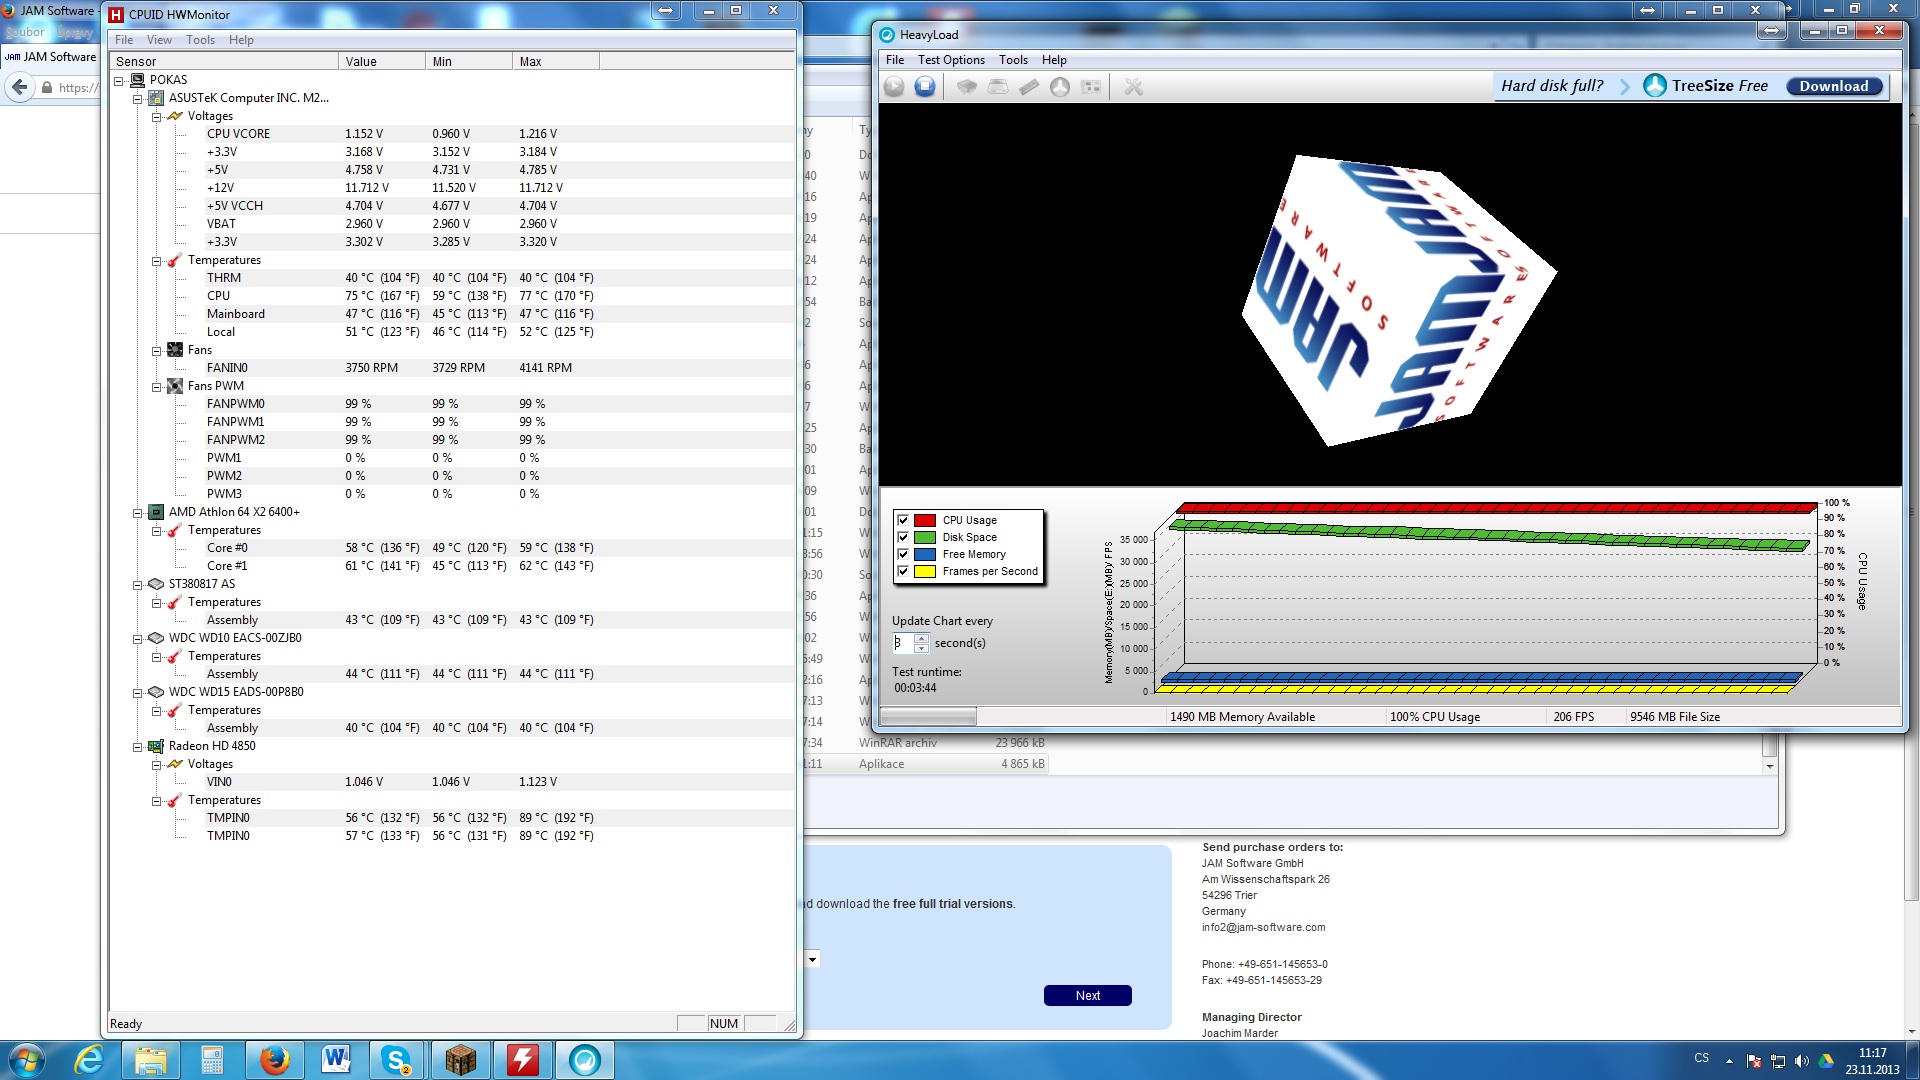
Task: Collapse the ASUSTeK Computer INC. node
Action: coord(138,98)
